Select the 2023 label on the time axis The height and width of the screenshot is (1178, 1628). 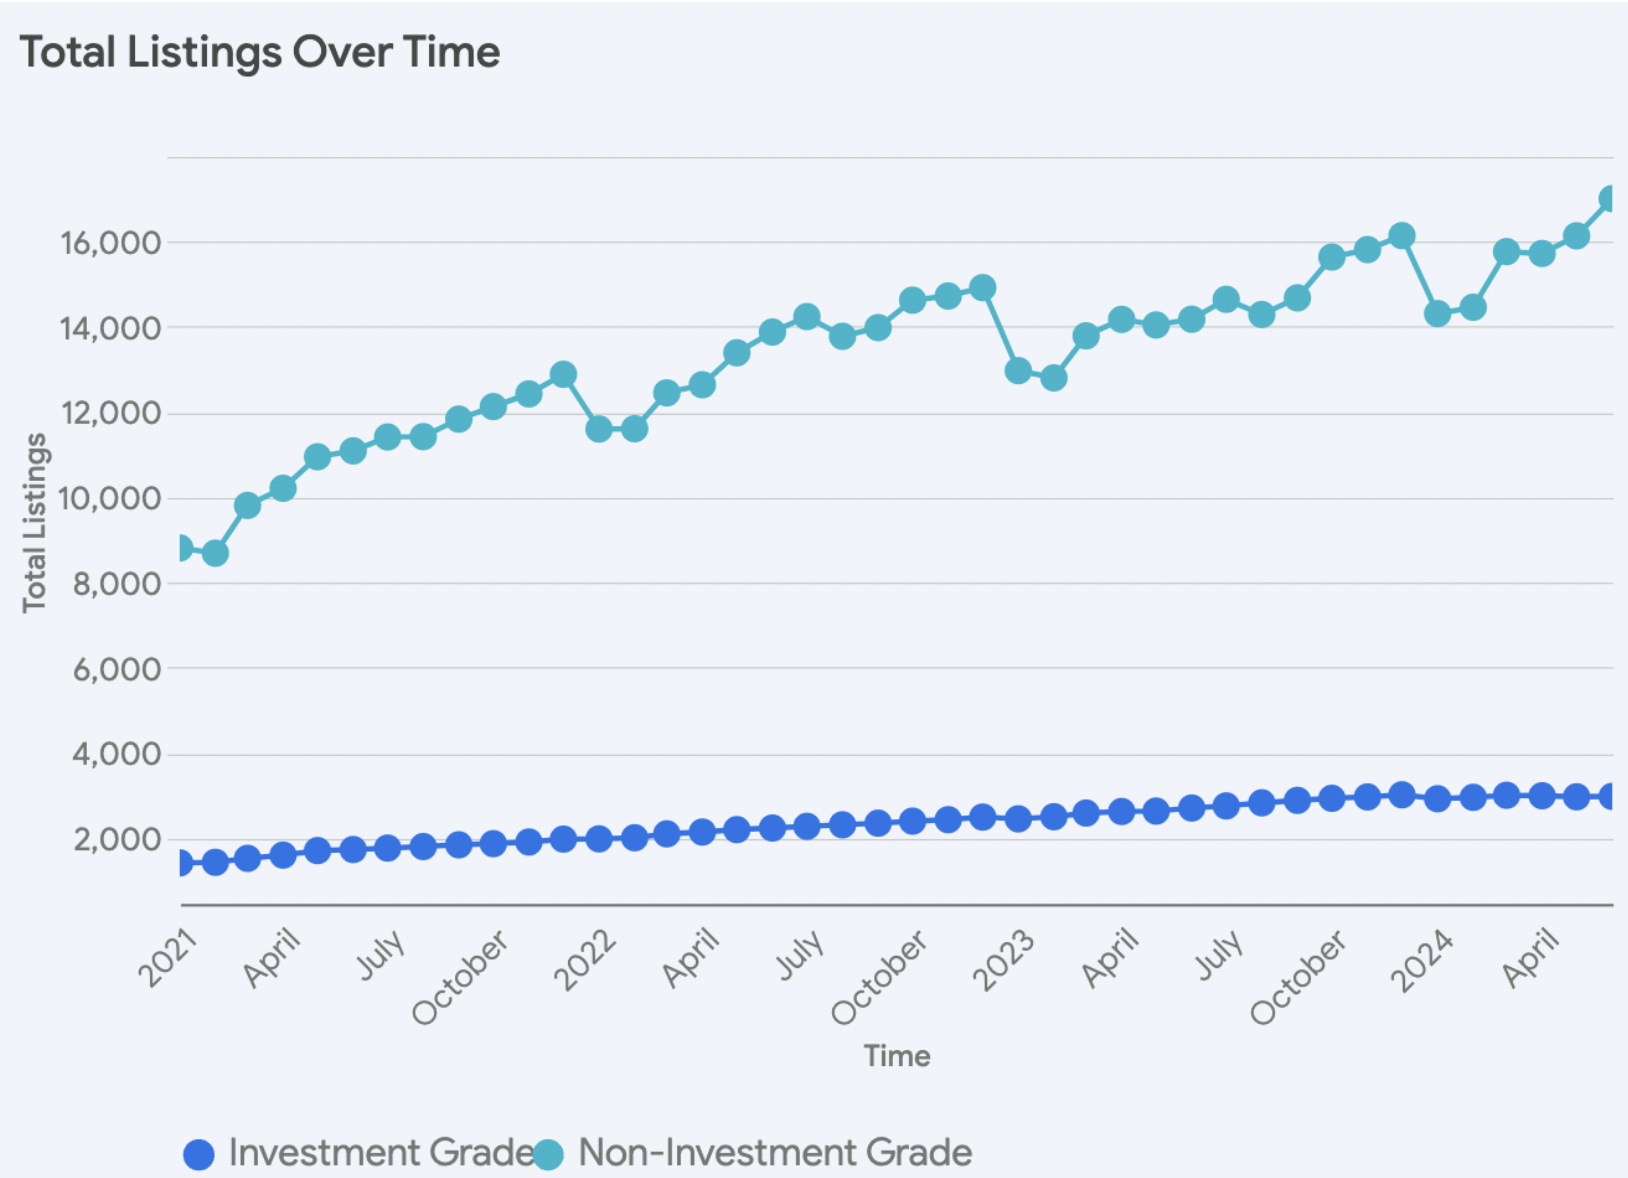pos(1006,960)
